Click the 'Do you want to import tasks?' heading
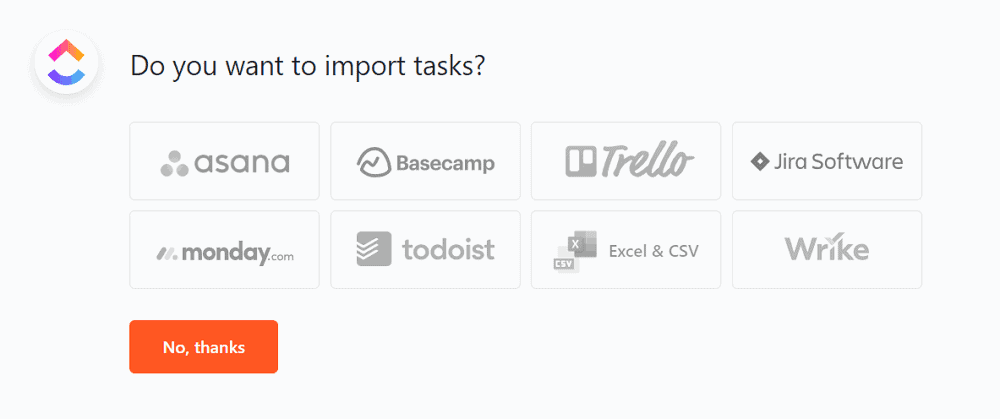 click(x=307, y=66)
